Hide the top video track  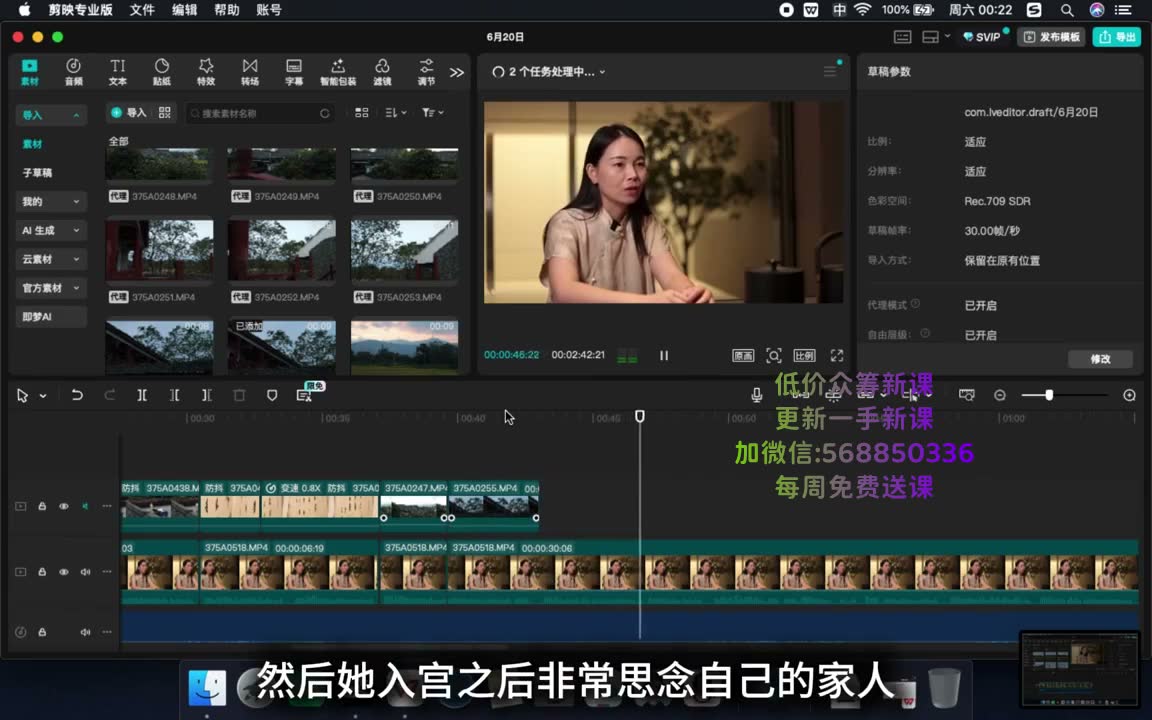click(x=64, y=506)
